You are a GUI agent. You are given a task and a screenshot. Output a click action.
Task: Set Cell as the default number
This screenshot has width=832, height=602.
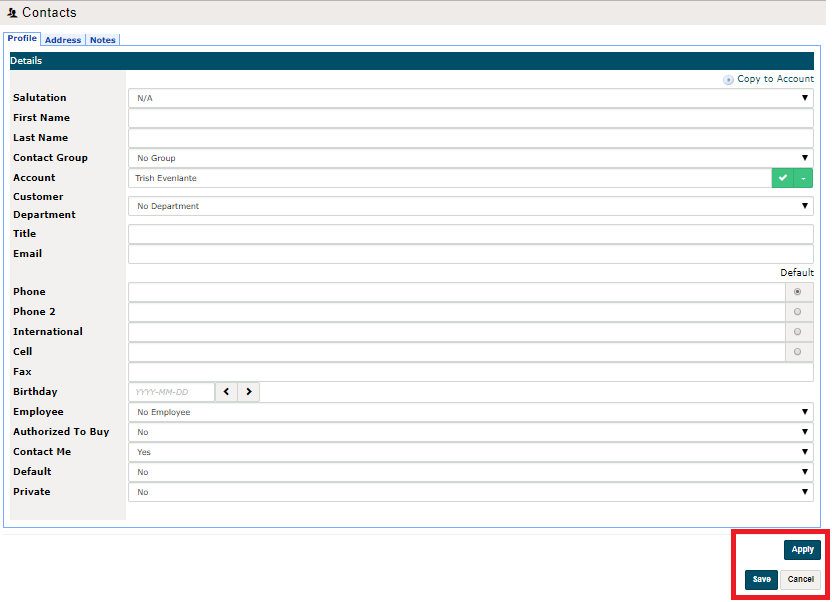pos(797,351)
